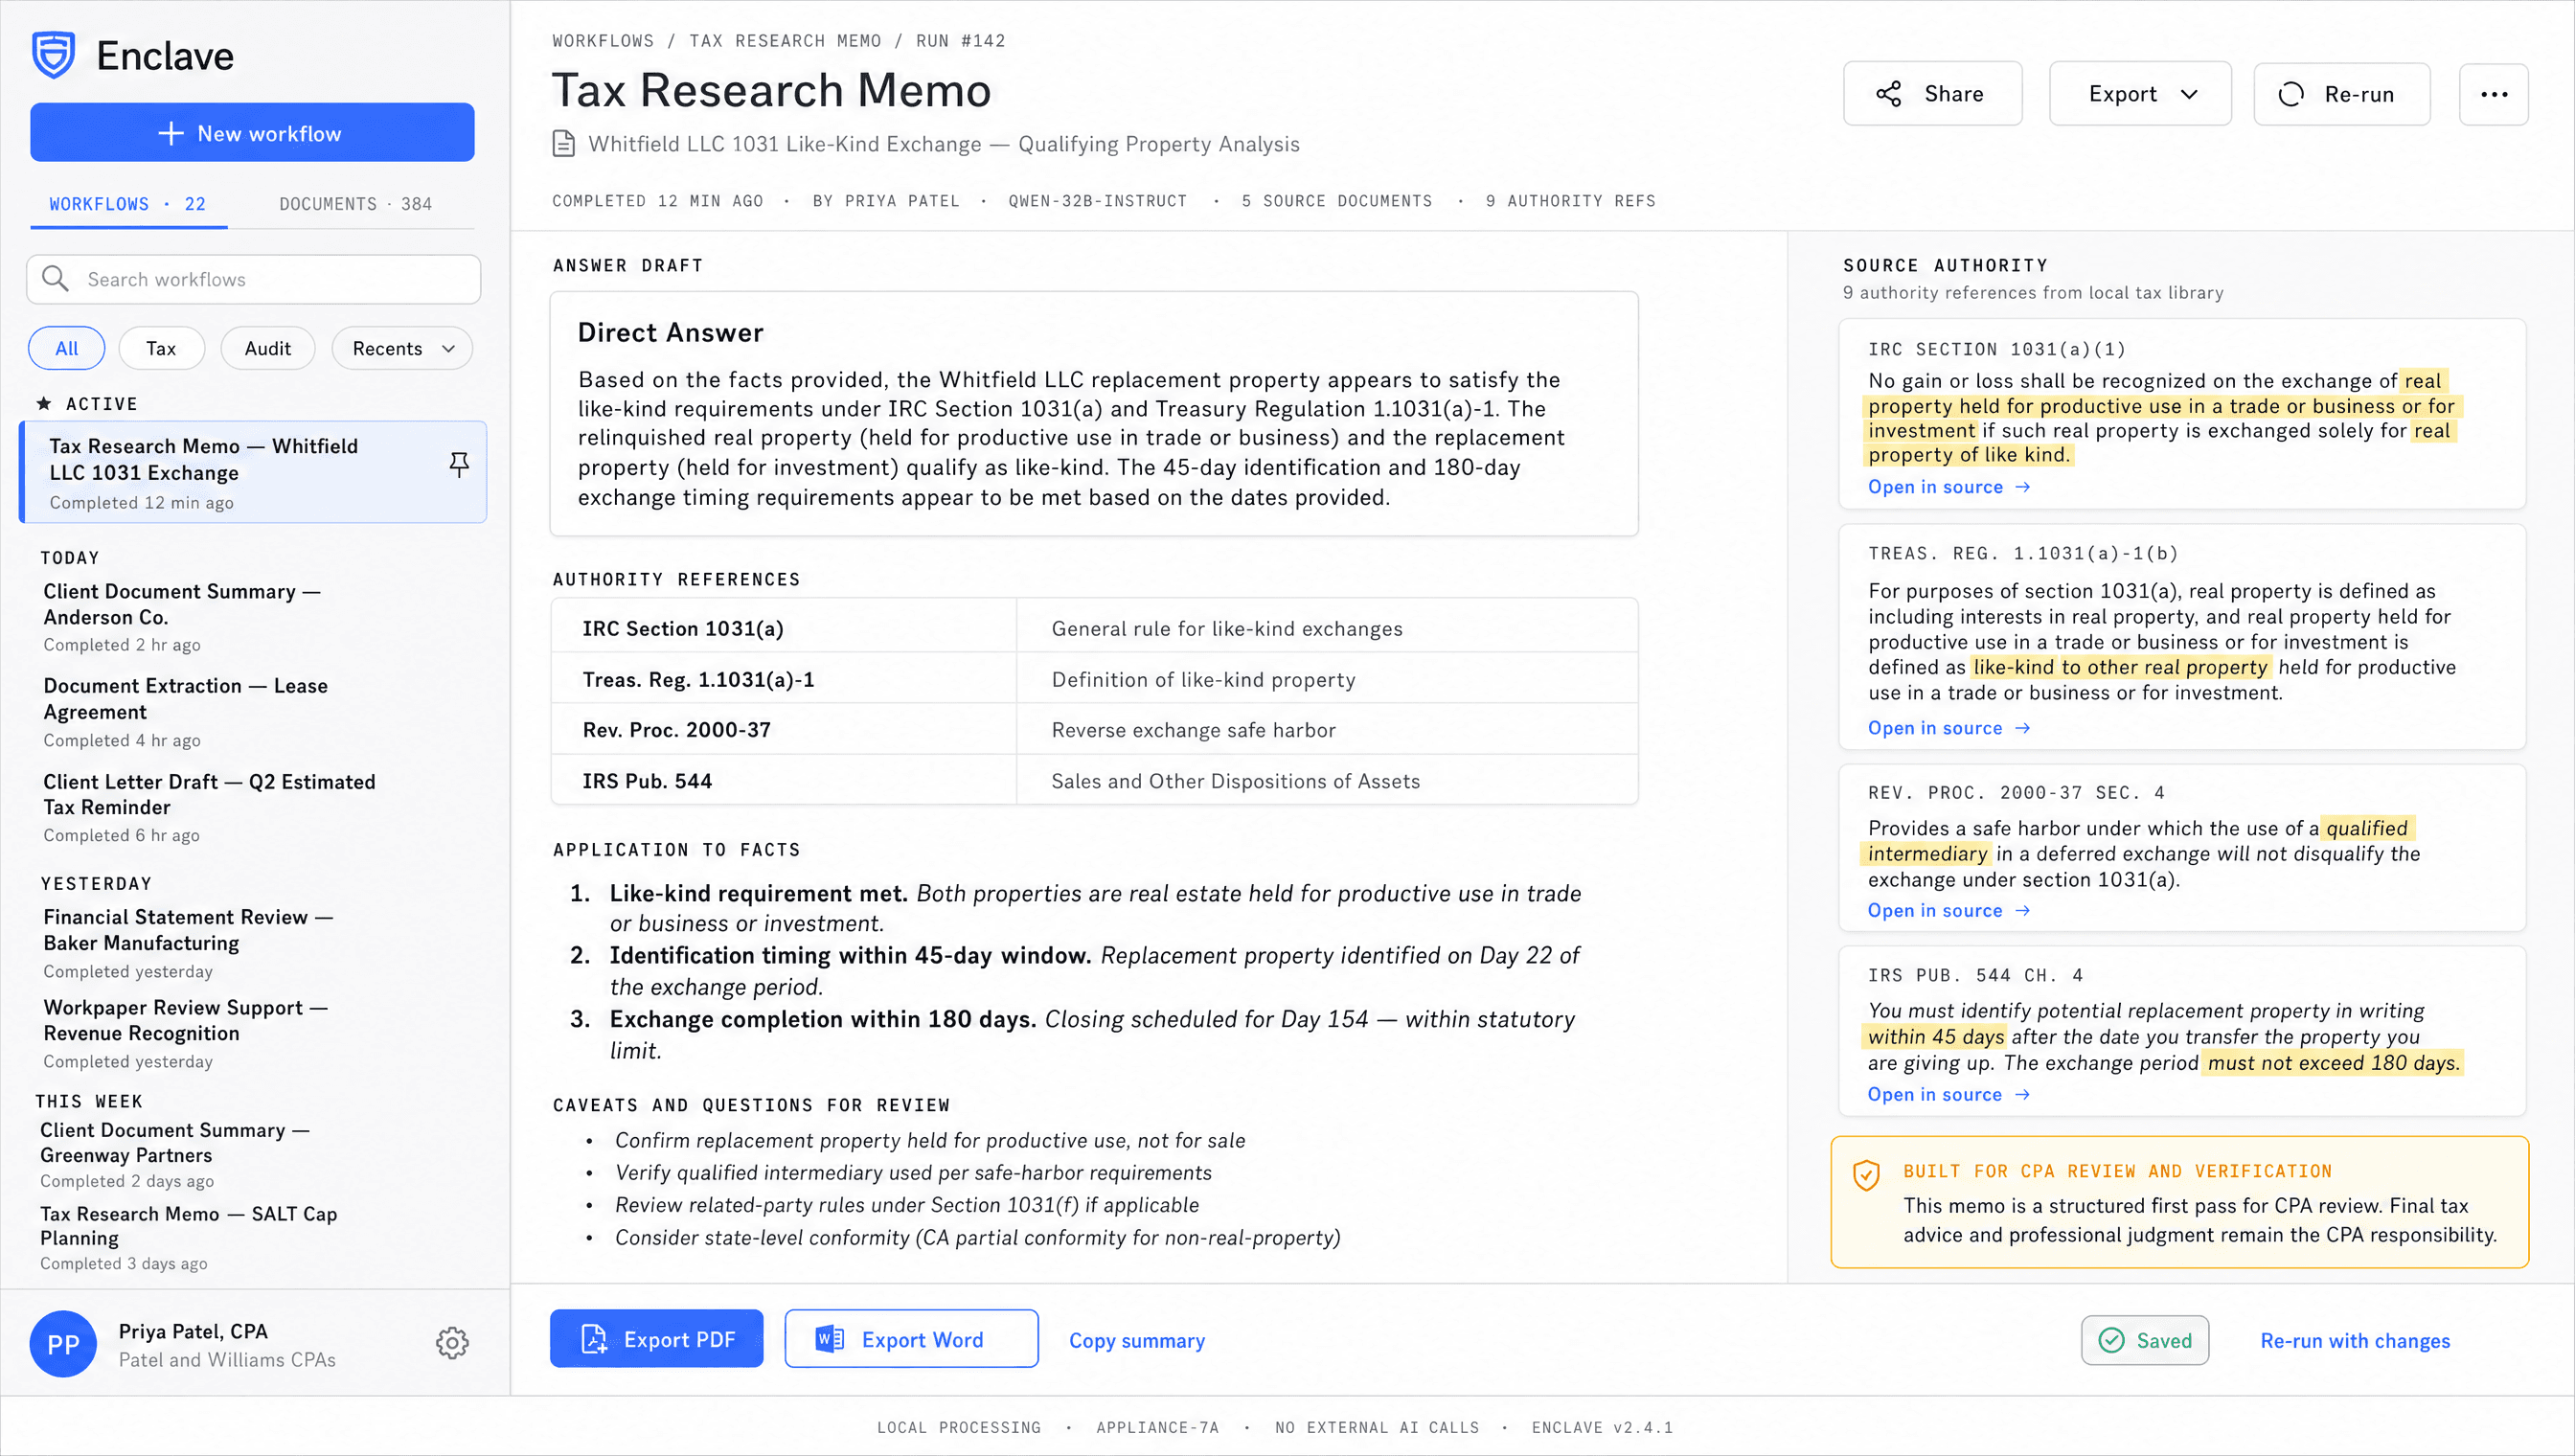This screenshot has width=2575, height=1456.
Task: Click Re-run with changes link
Action: [2355, 1341]
